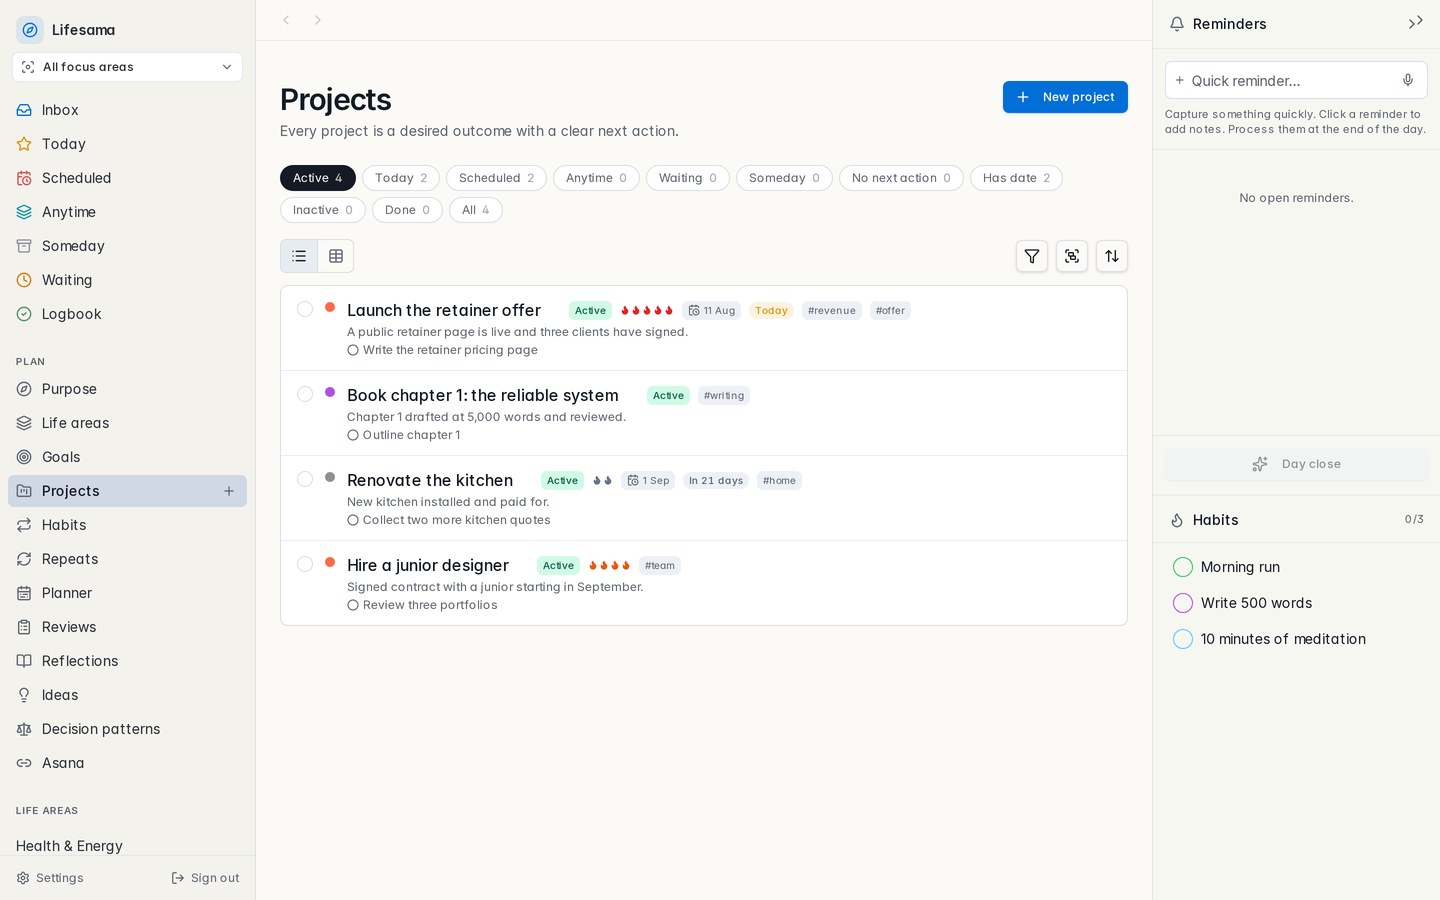Click the microphone icon in Quick reminder

[x=1408, y=80]
